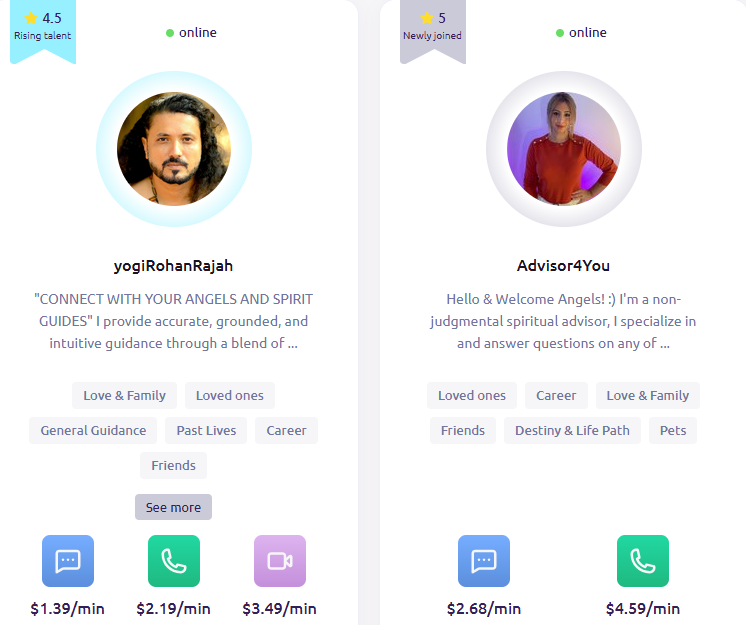Select the Past Lives tag
This screenshot has width=746, height=625.
206,430
